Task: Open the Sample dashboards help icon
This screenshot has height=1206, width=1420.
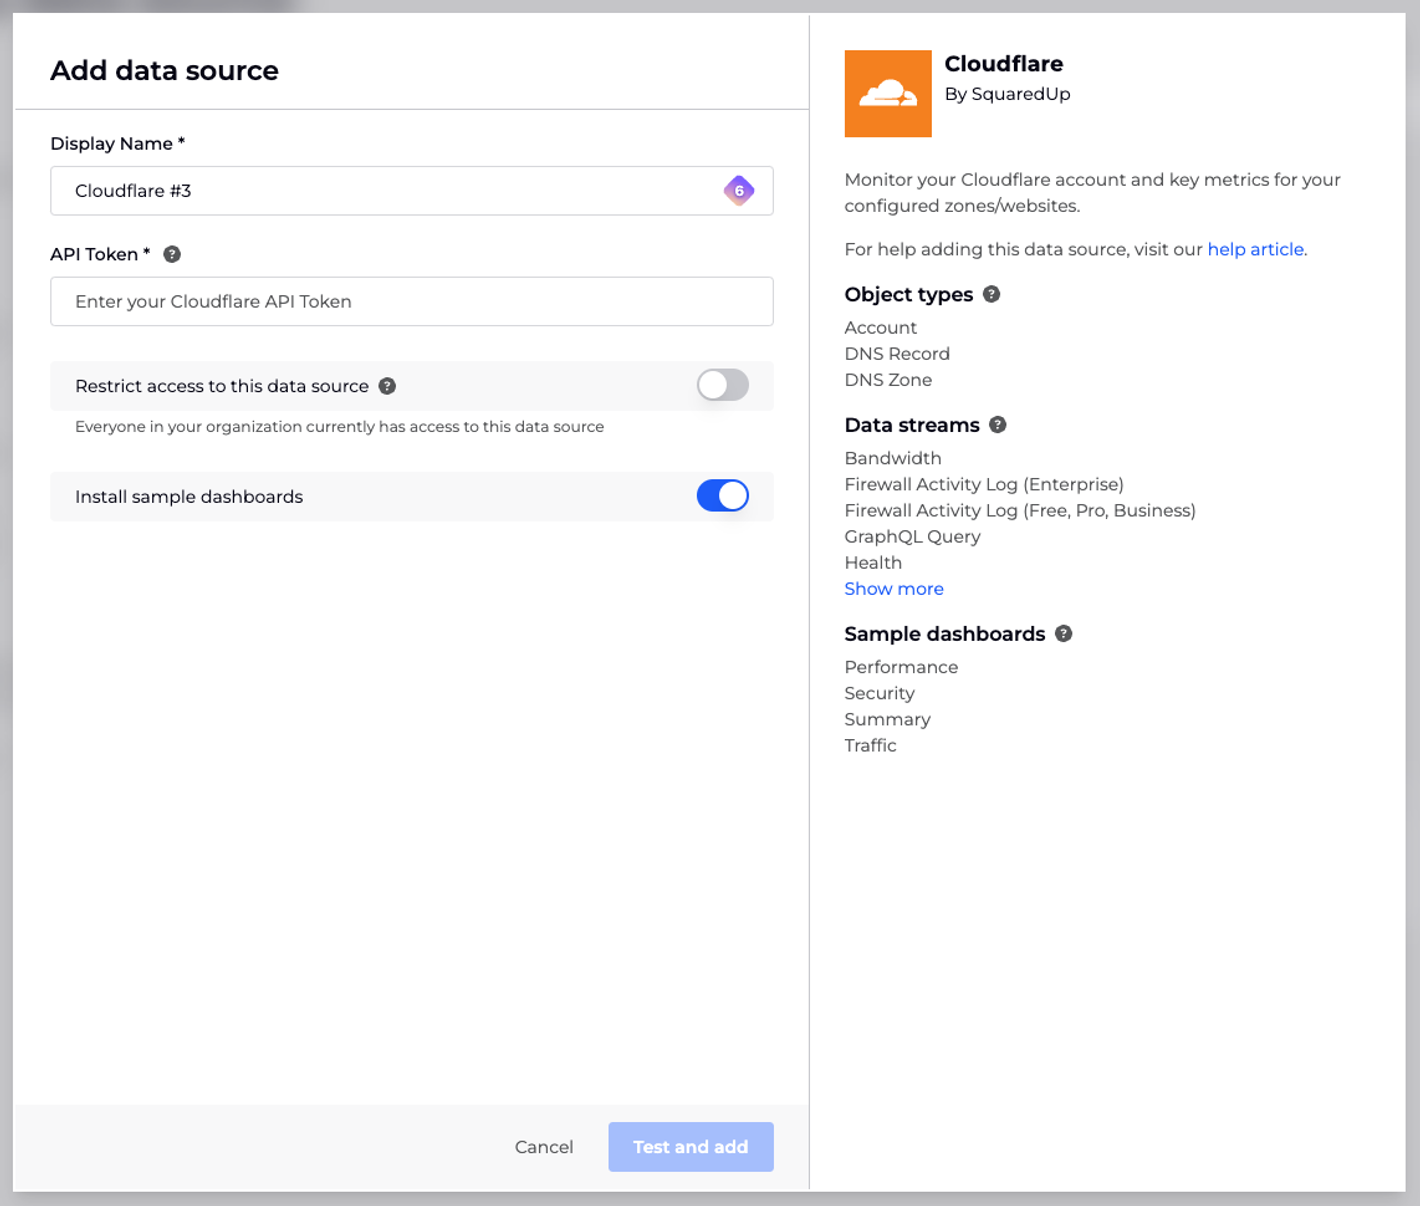Action: click(x=1063, y=634)
